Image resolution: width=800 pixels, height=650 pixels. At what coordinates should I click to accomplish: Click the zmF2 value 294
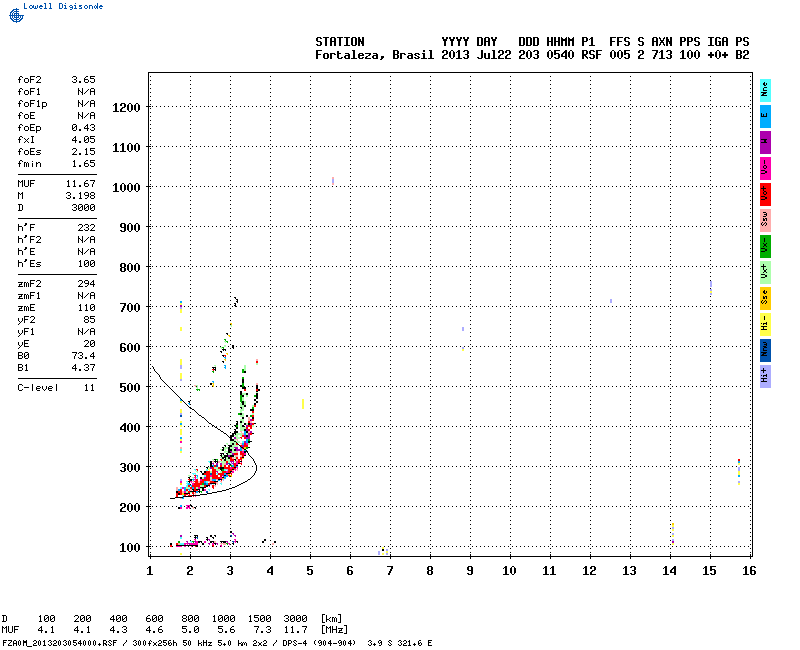[86, 284]
